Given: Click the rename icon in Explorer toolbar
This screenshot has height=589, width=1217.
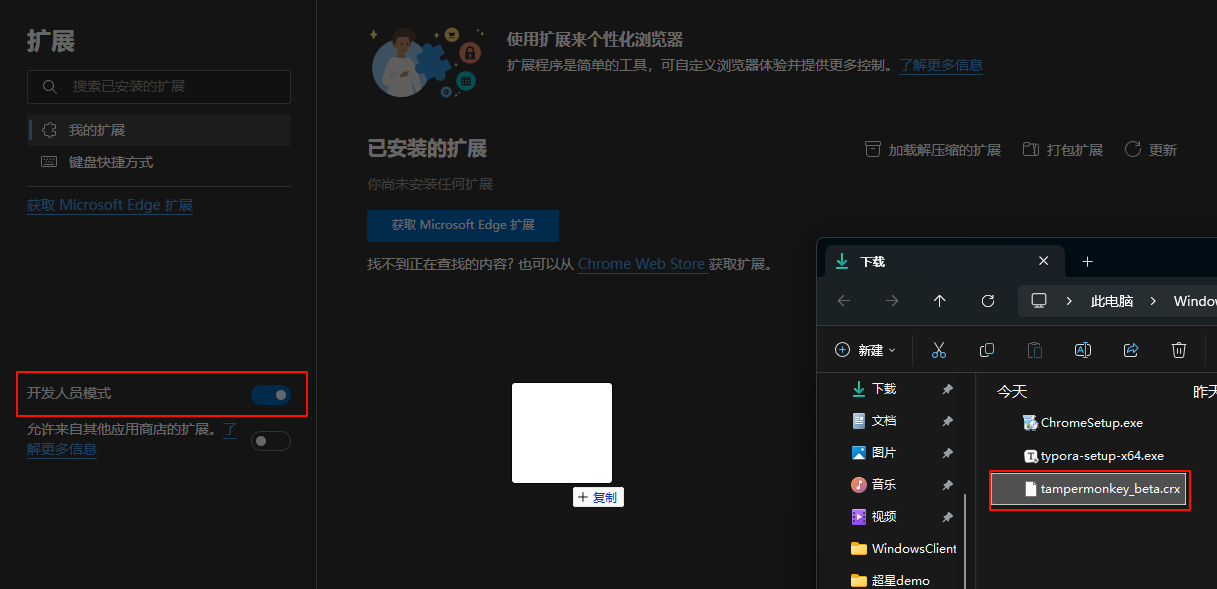Looking at the screenshot, I should pos(1082,350).
